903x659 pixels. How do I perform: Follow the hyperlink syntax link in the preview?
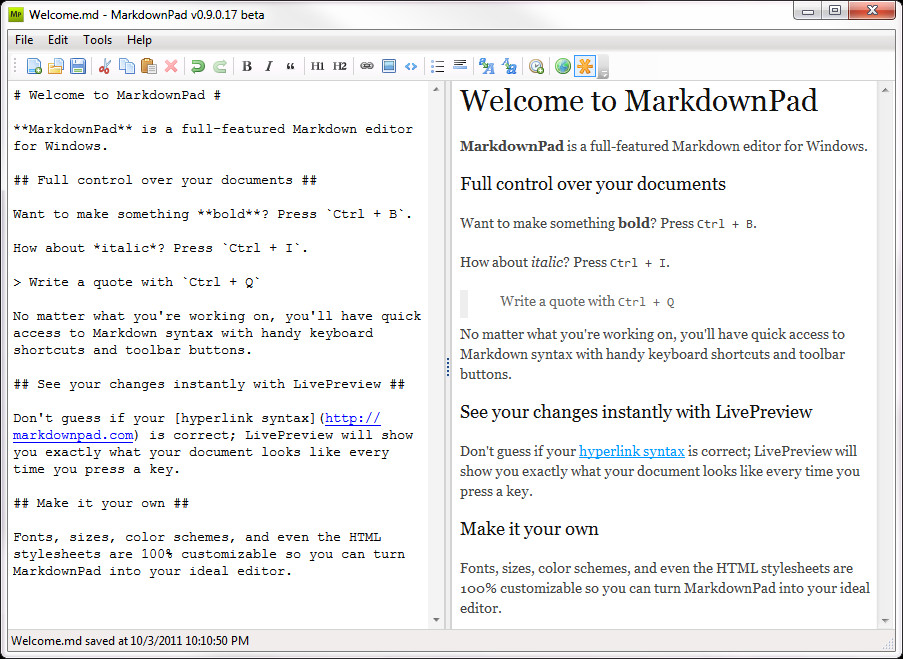[632, 451]
